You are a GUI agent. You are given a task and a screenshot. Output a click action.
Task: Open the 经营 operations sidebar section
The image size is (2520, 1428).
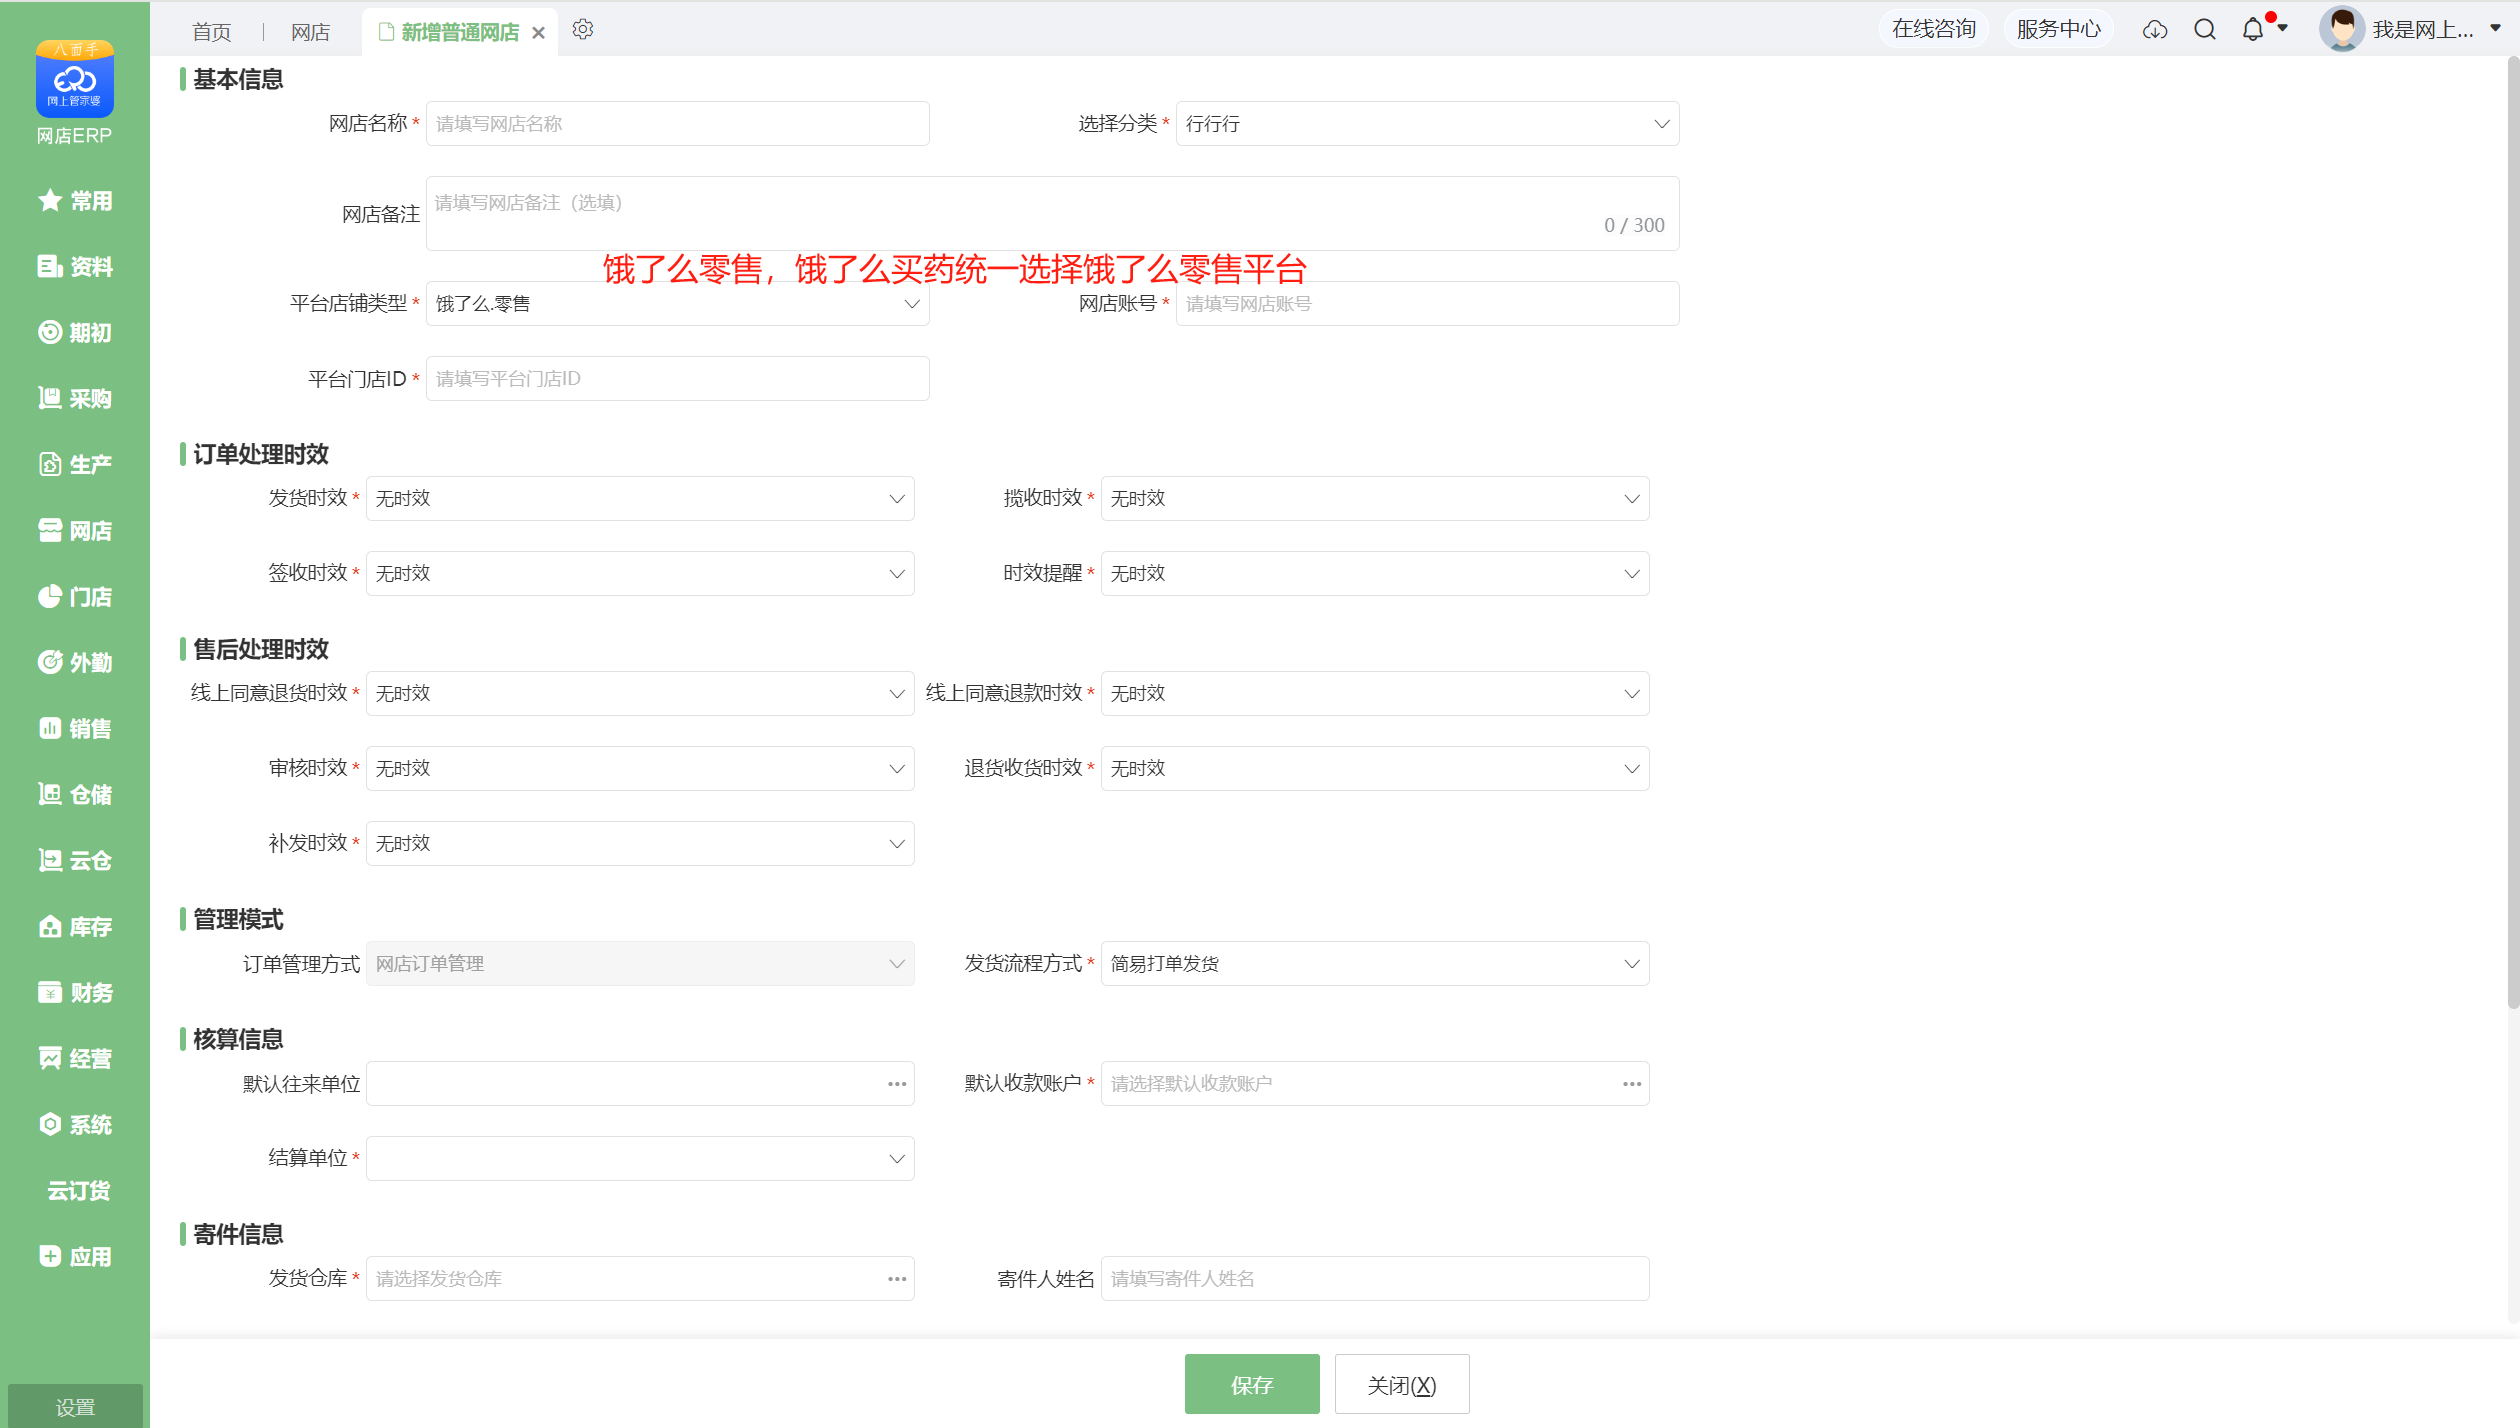coord(75,1059)
